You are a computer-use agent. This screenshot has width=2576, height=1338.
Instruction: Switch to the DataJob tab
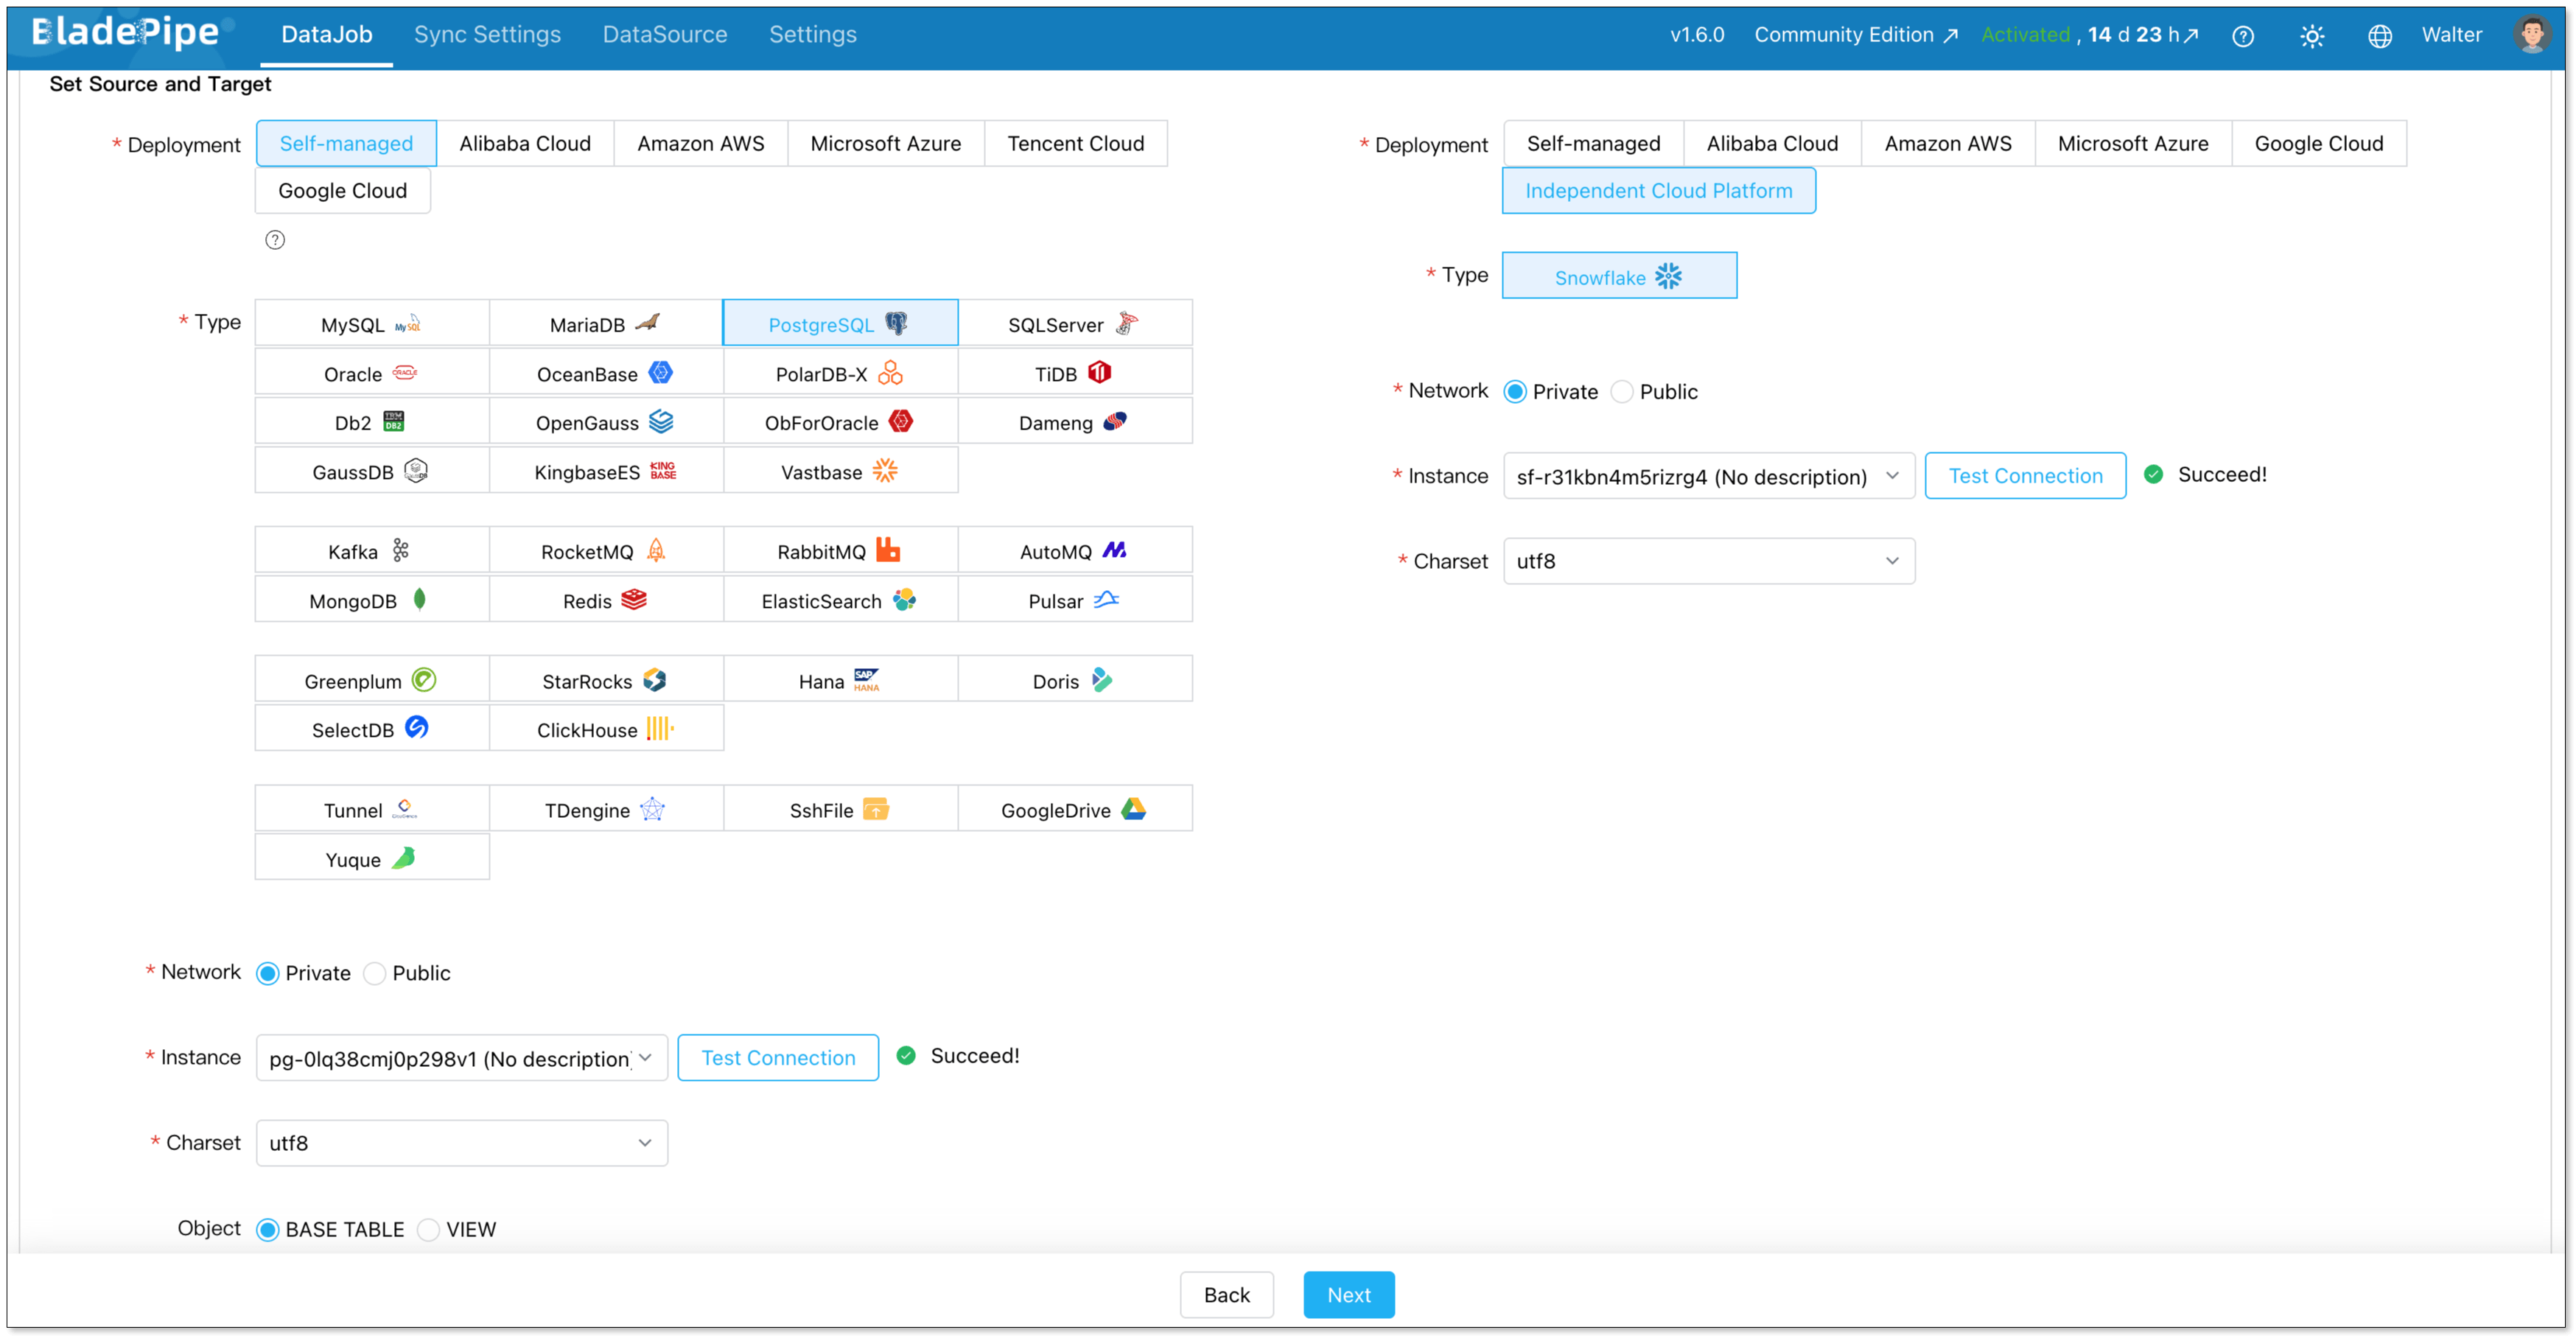tap(327, 34)
